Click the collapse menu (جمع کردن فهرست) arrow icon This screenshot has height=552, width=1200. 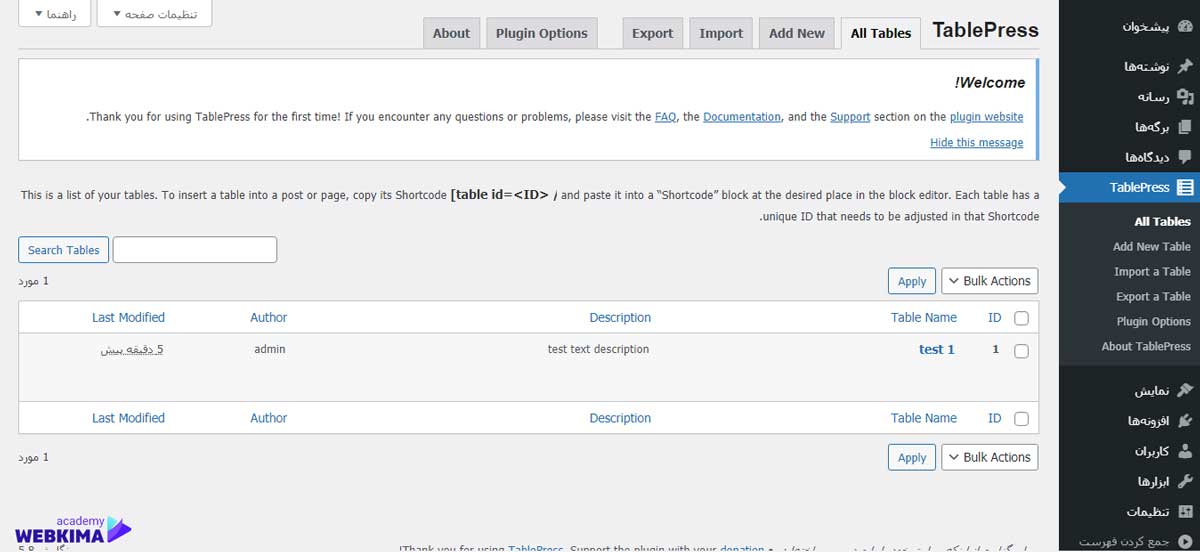coord(1185,542)
